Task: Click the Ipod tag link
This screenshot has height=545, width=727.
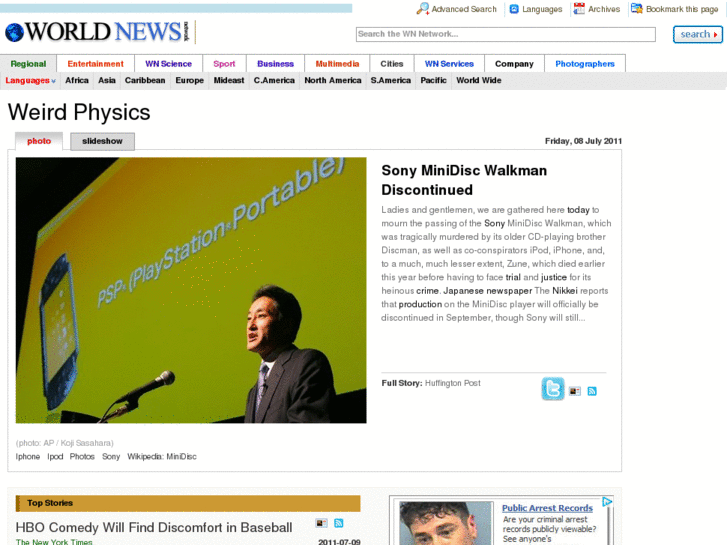Action: coord(55,457)
